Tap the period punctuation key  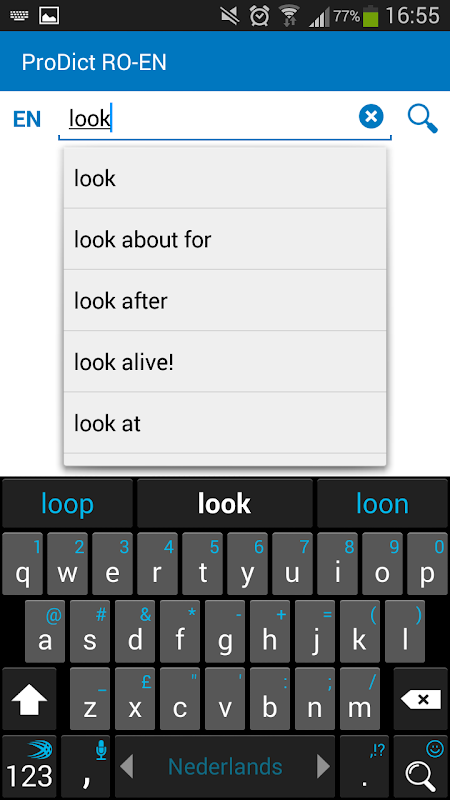[x=364, y=766]
